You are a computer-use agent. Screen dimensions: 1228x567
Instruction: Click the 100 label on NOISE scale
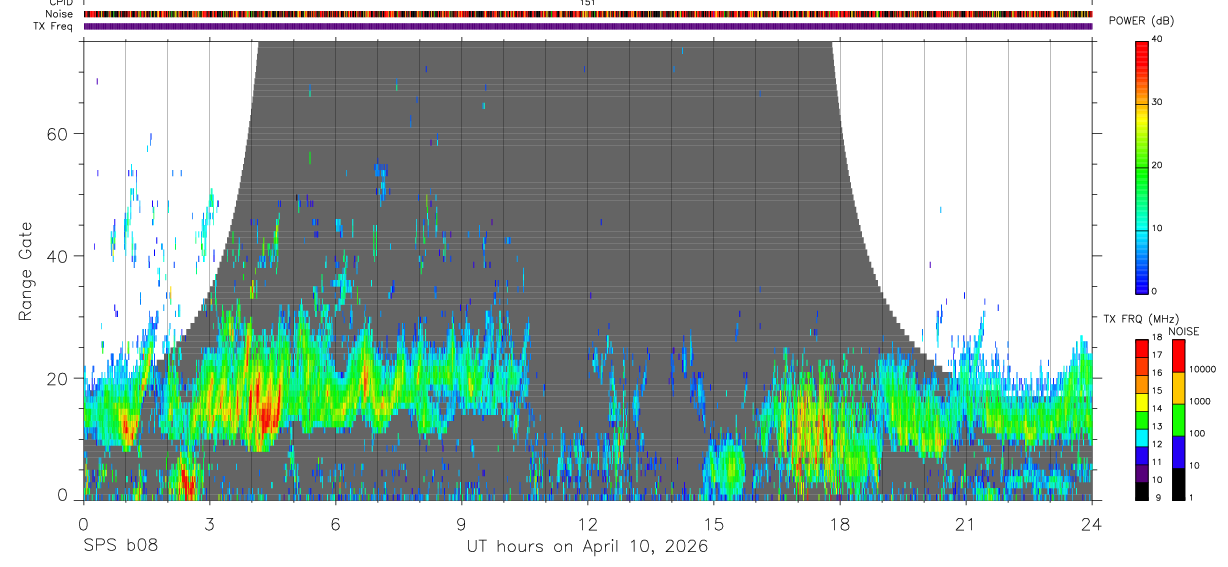pos(1197,434)
